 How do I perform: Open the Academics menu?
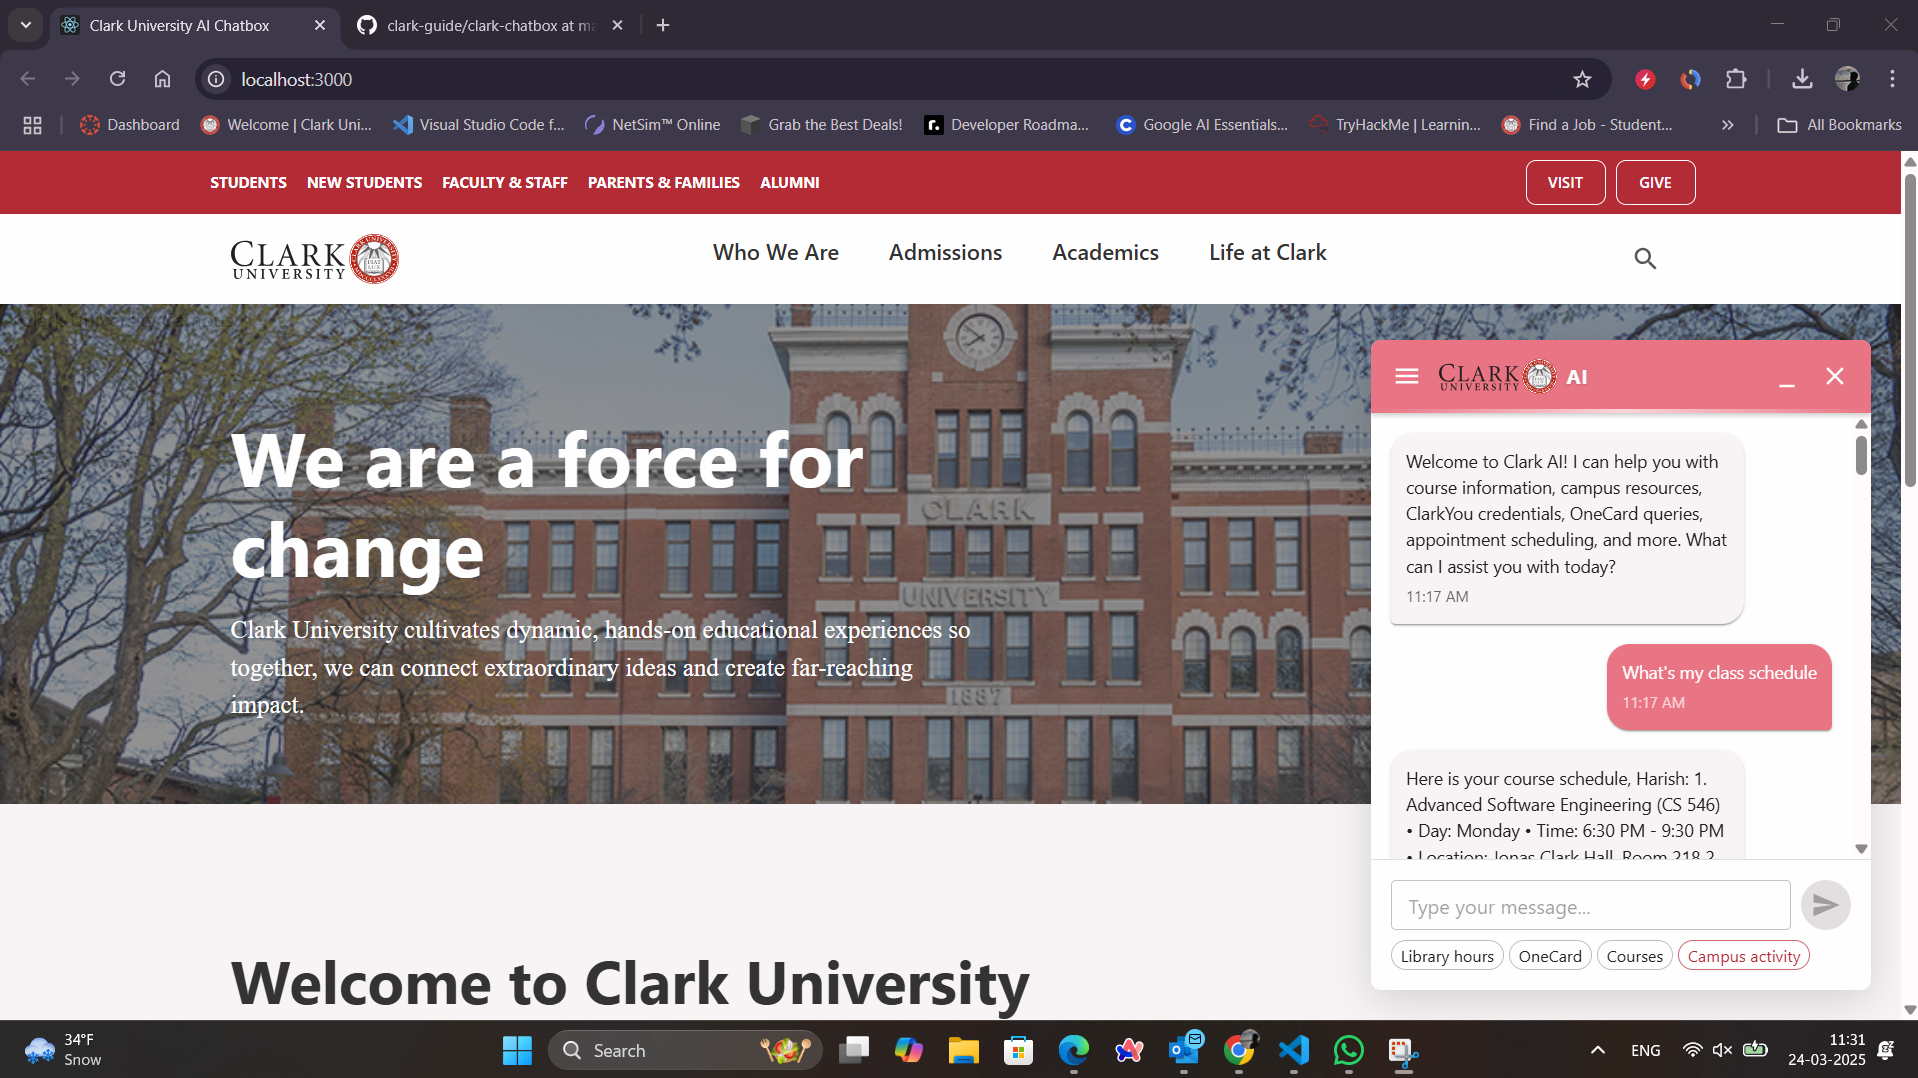(x=1105, y=253)
